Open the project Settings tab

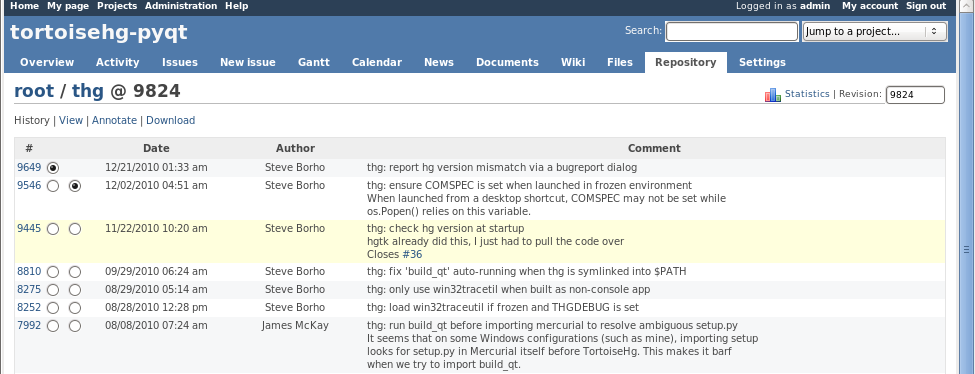pyautogui.click(x=762, y=62)
